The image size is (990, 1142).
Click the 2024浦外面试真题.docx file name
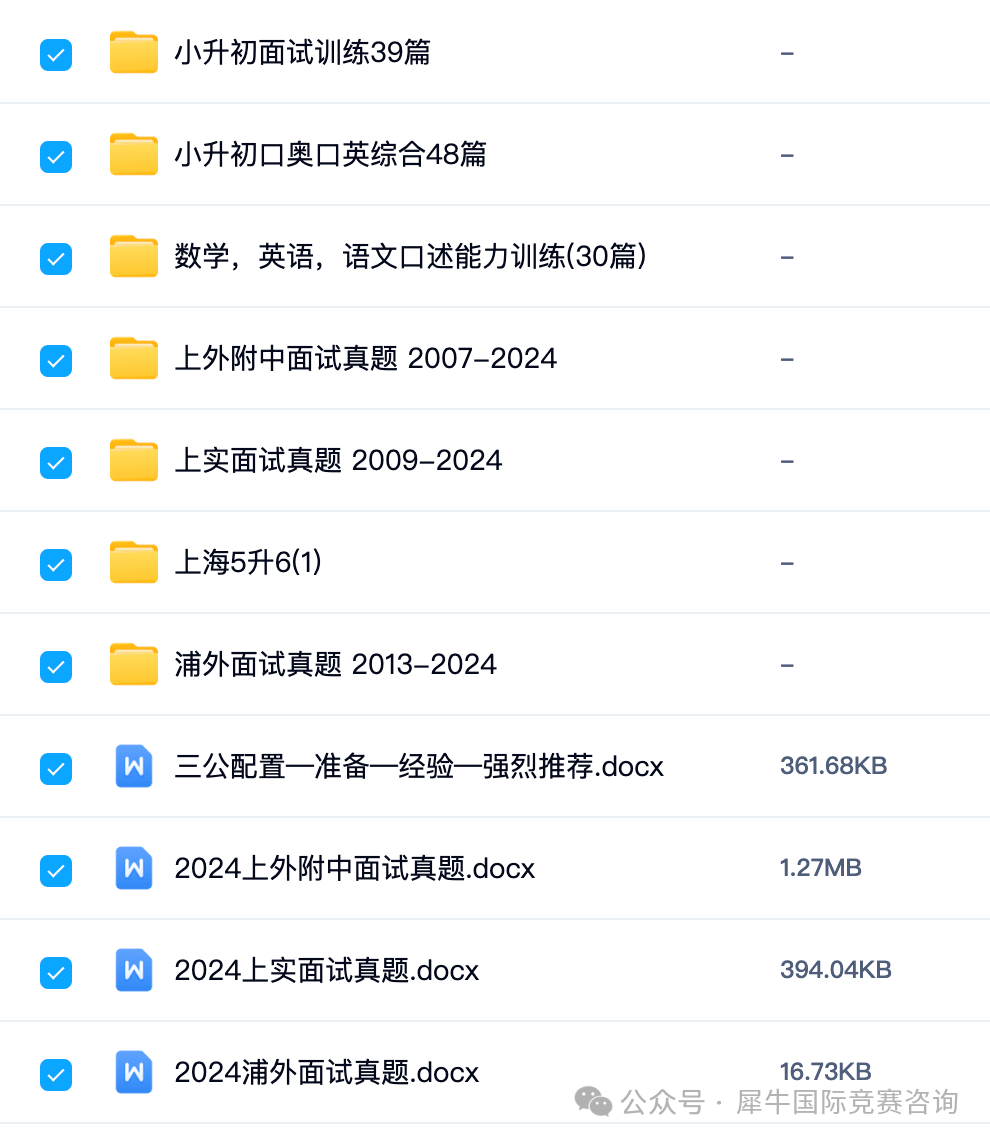coord(327,1072)
